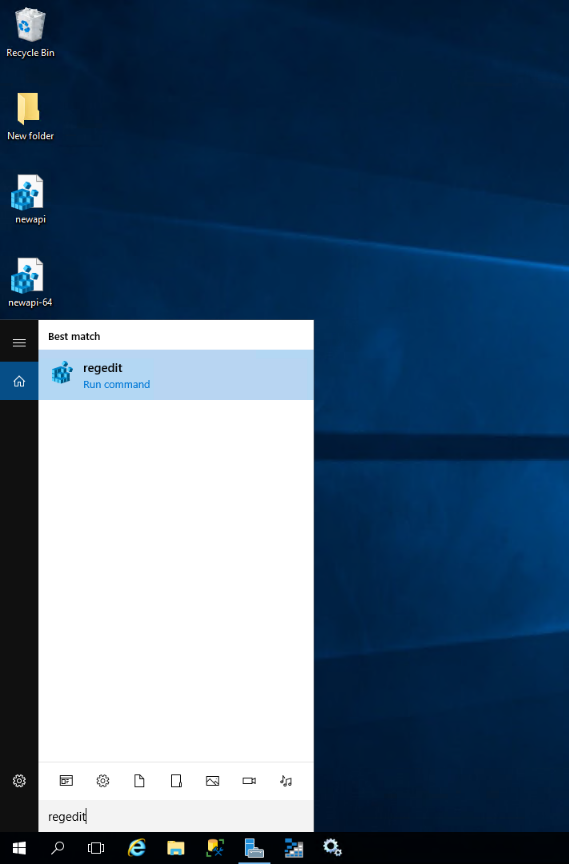Filter search results by Videos
This screenshot has height=864, width=569.
pos(250,780)
